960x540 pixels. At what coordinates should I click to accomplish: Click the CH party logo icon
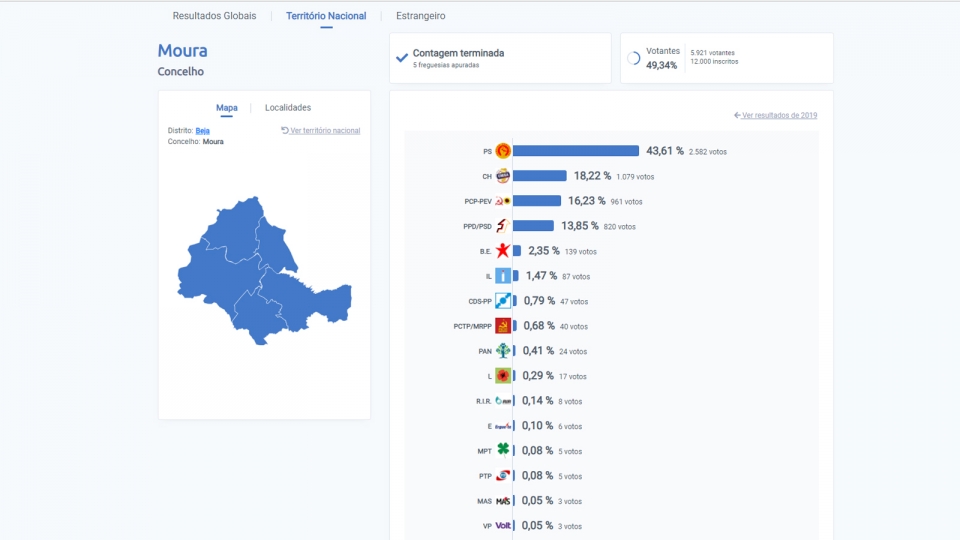tap(503, 176)
